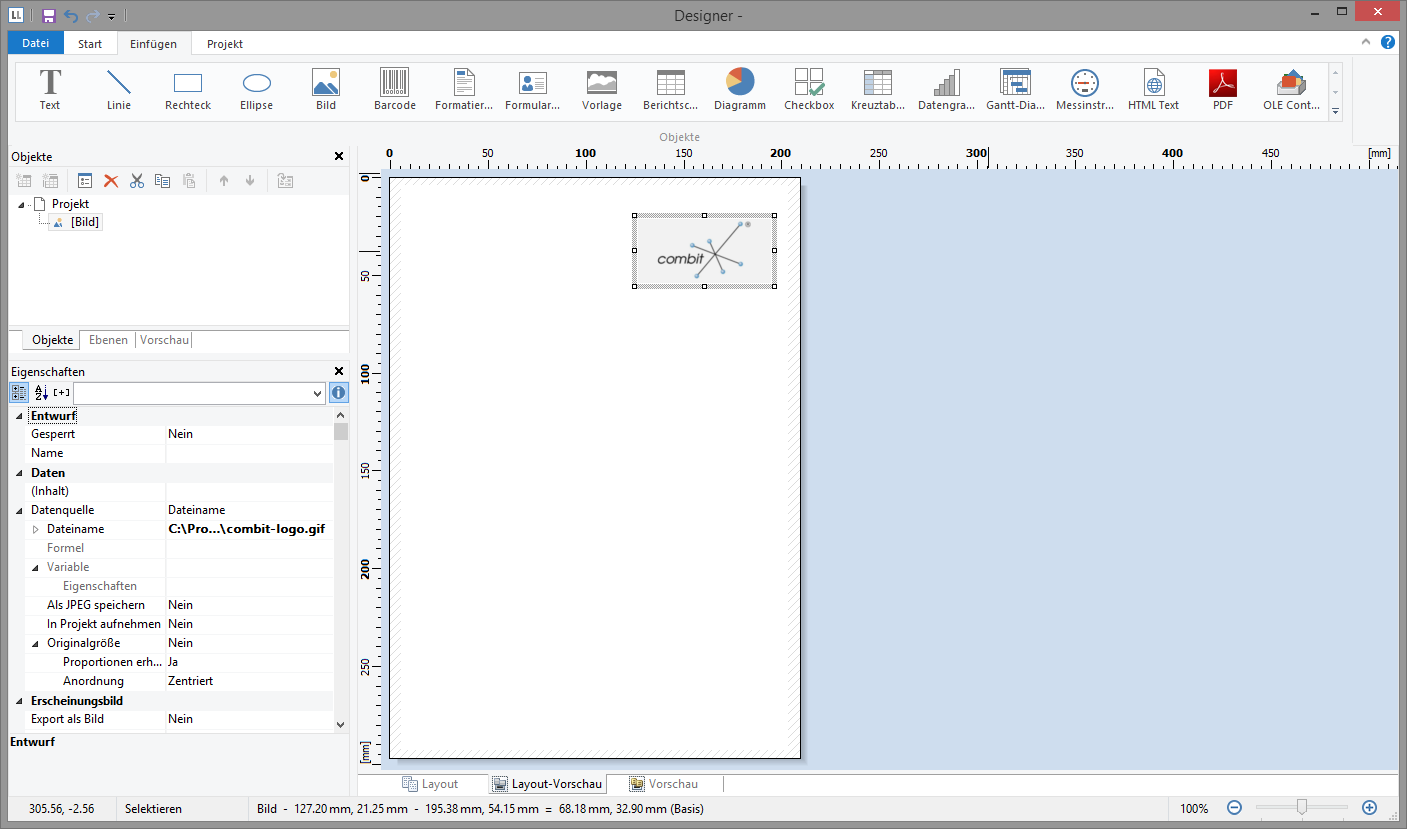Toggle alphabetical sorting of properties
The width and height of the screenshot is (1407, 829).
(41, 393)
